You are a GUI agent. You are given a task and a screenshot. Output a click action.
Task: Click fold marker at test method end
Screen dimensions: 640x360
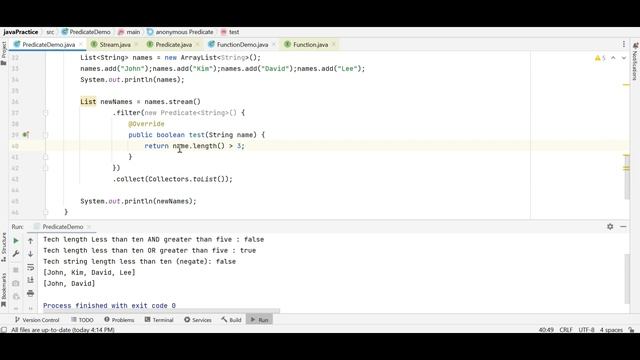pyautogui.click(x=46, y=157)
